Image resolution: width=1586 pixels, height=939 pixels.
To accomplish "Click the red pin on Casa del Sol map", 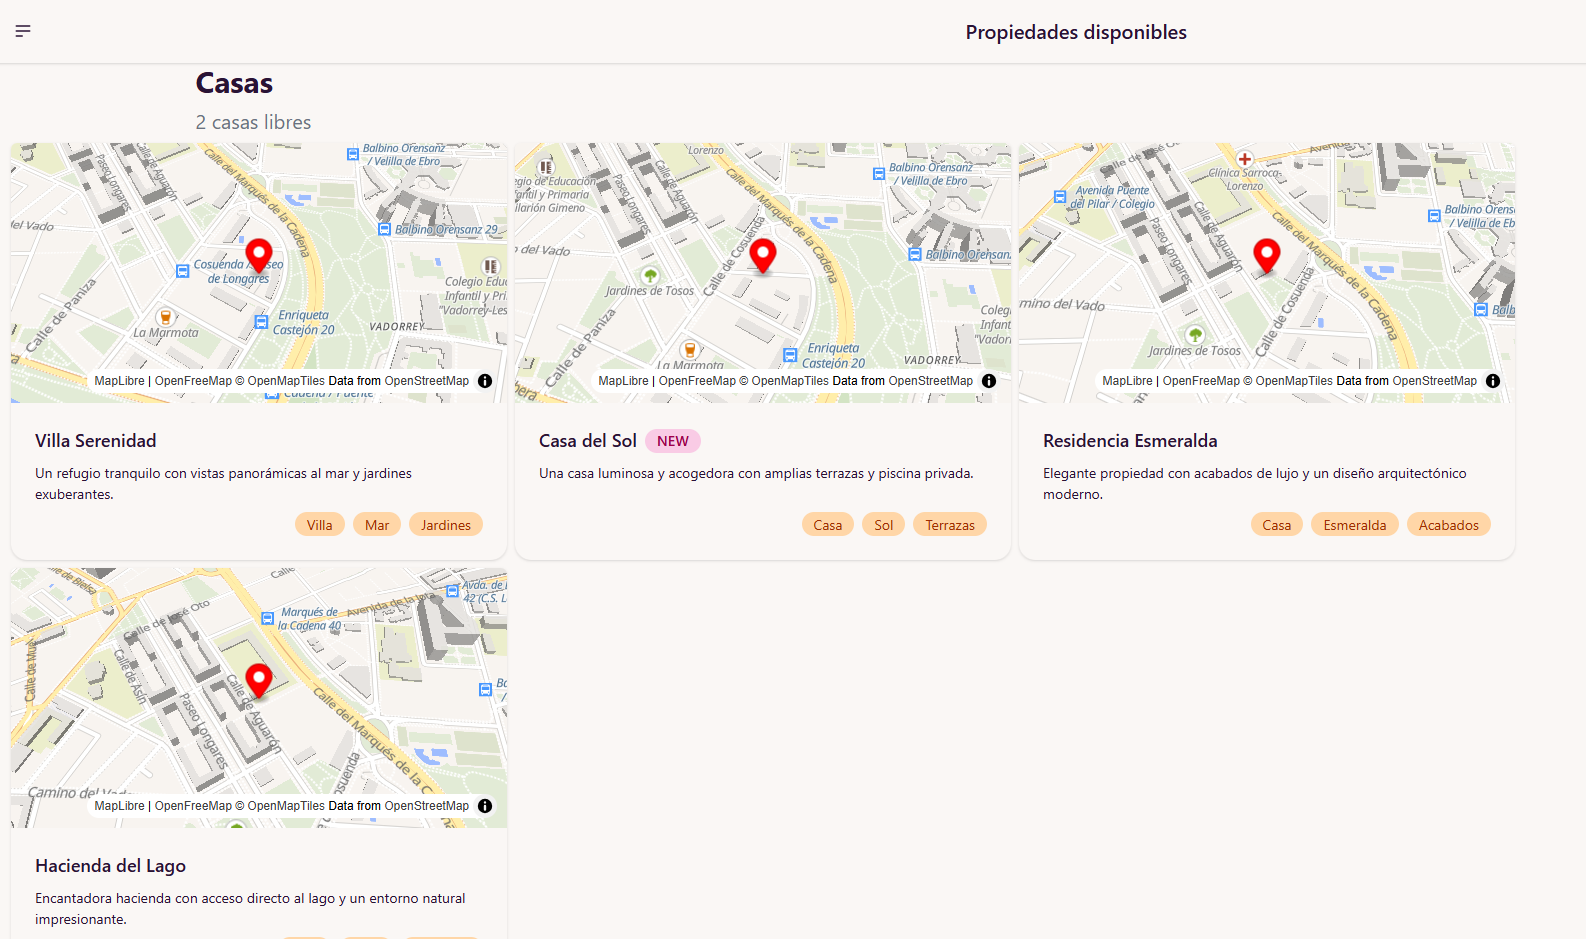I will [x=763, y=255].
